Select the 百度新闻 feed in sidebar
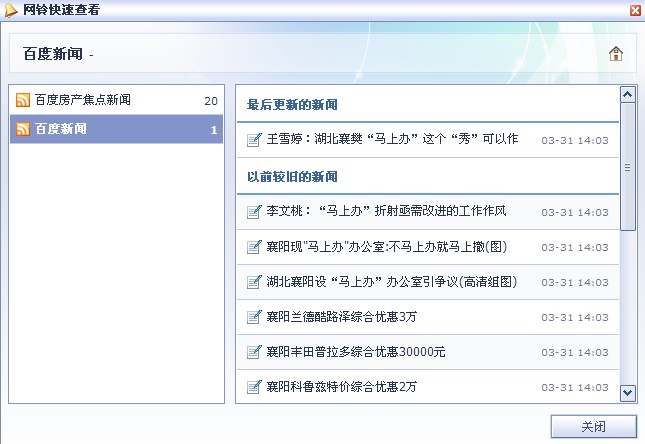 116,129
